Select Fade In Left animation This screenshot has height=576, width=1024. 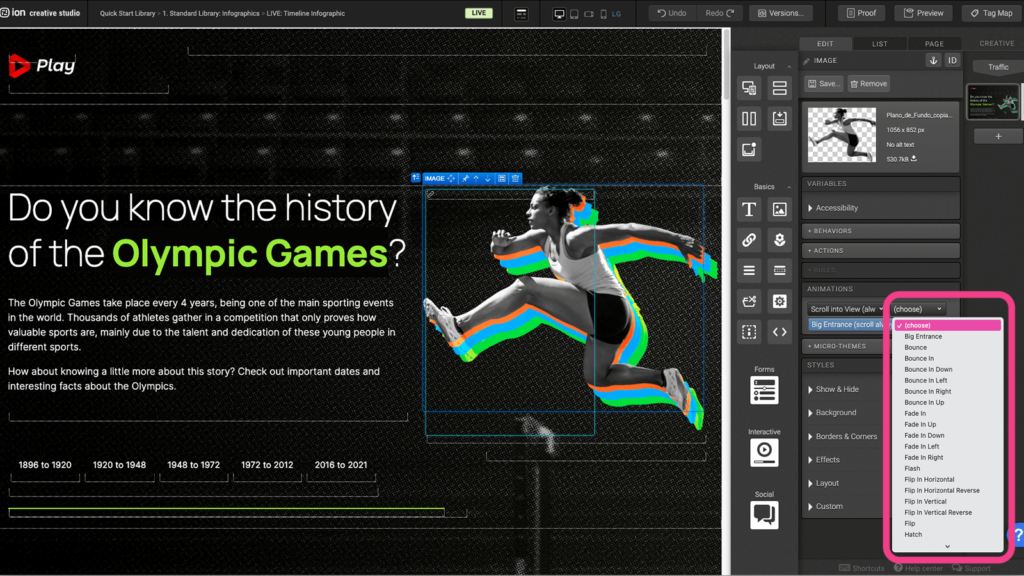(x=948, y=447)
